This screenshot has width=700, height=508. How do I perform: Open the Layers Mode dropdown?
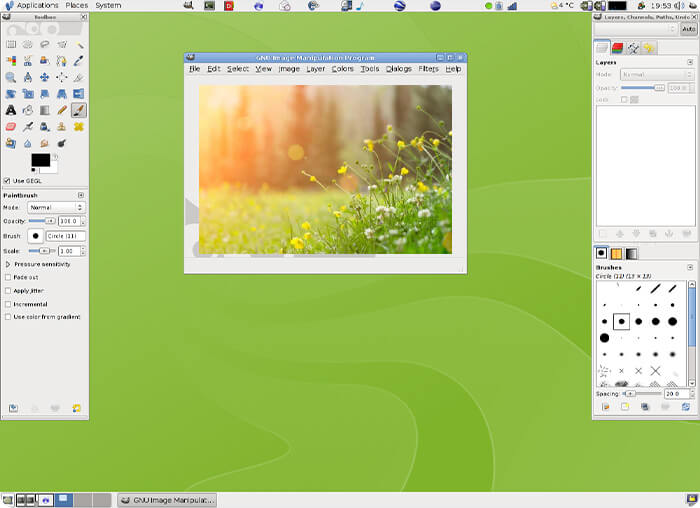(656, 75)
